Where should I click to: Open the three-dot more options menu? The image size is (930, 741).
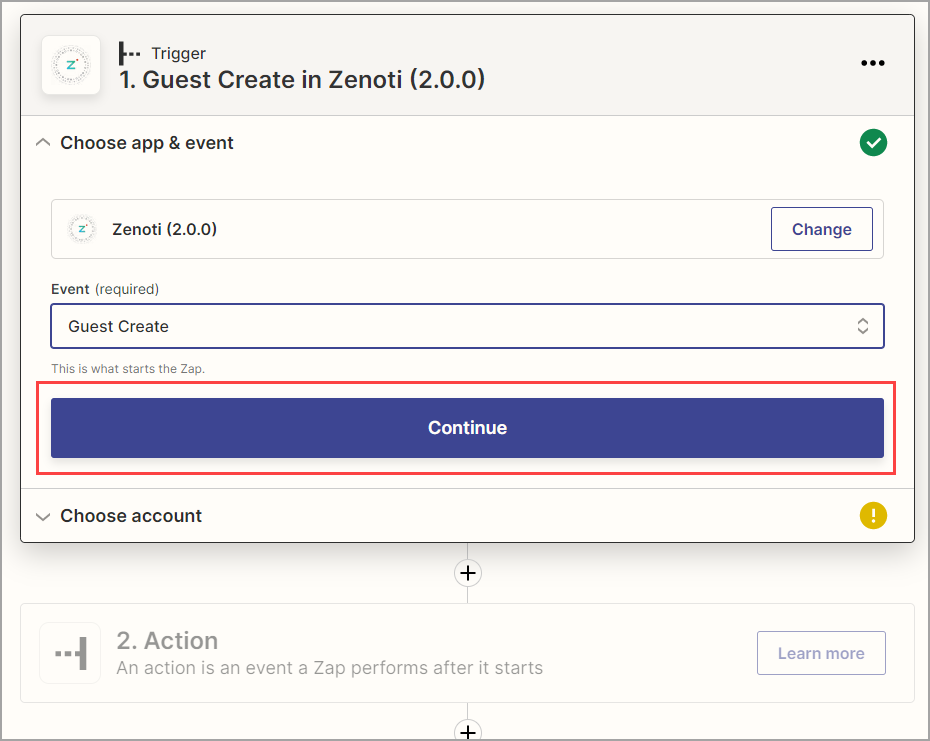[x=872, y=63]
